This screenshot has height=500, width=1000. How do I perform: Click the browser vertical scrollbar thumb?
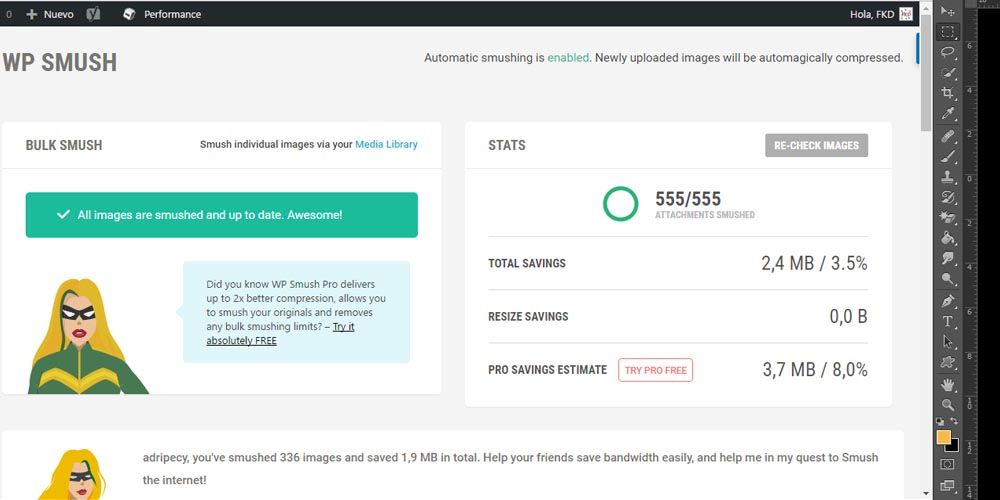[926, 72]
